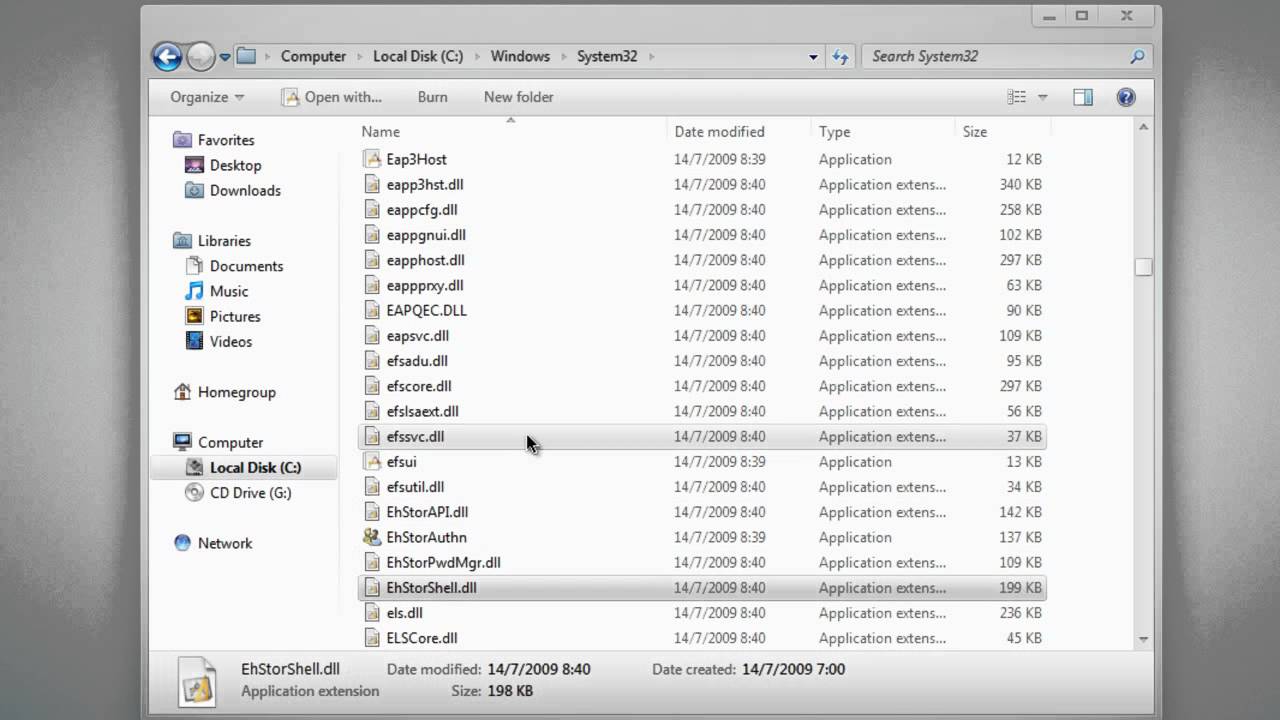Screen dimensions: 1280x720
Task: Click the EhStorAPI.dll file icon
Action: click(x=372, y=512)
